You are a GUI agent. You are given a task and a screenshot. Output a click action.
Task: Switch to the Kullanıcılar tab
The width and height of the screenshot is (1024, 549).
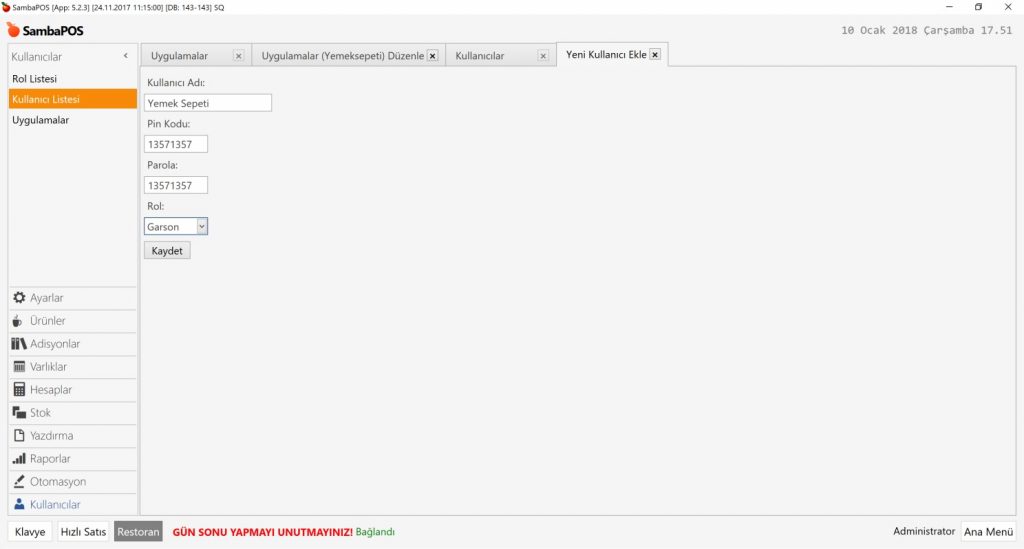tap(480, 56)
